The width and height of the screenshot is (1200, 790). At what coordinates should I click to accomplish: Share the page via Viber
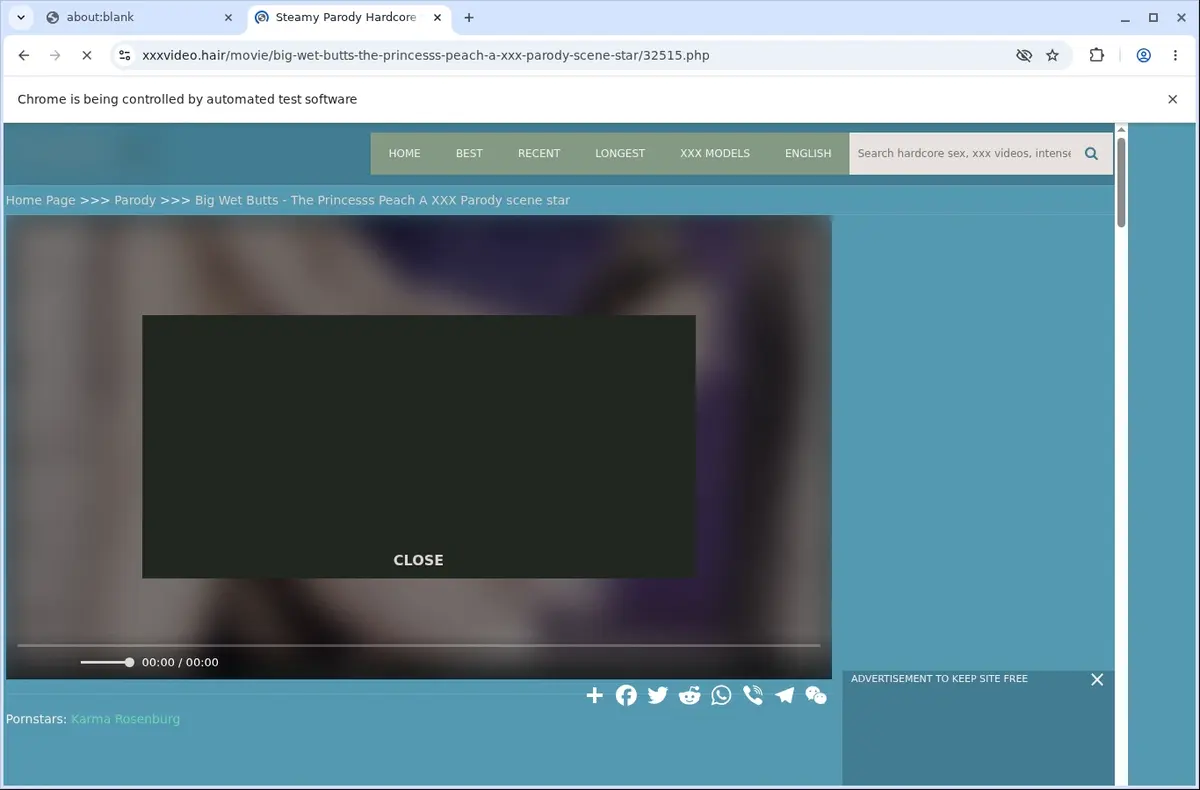pyautogui.click(x=753, y=695)
